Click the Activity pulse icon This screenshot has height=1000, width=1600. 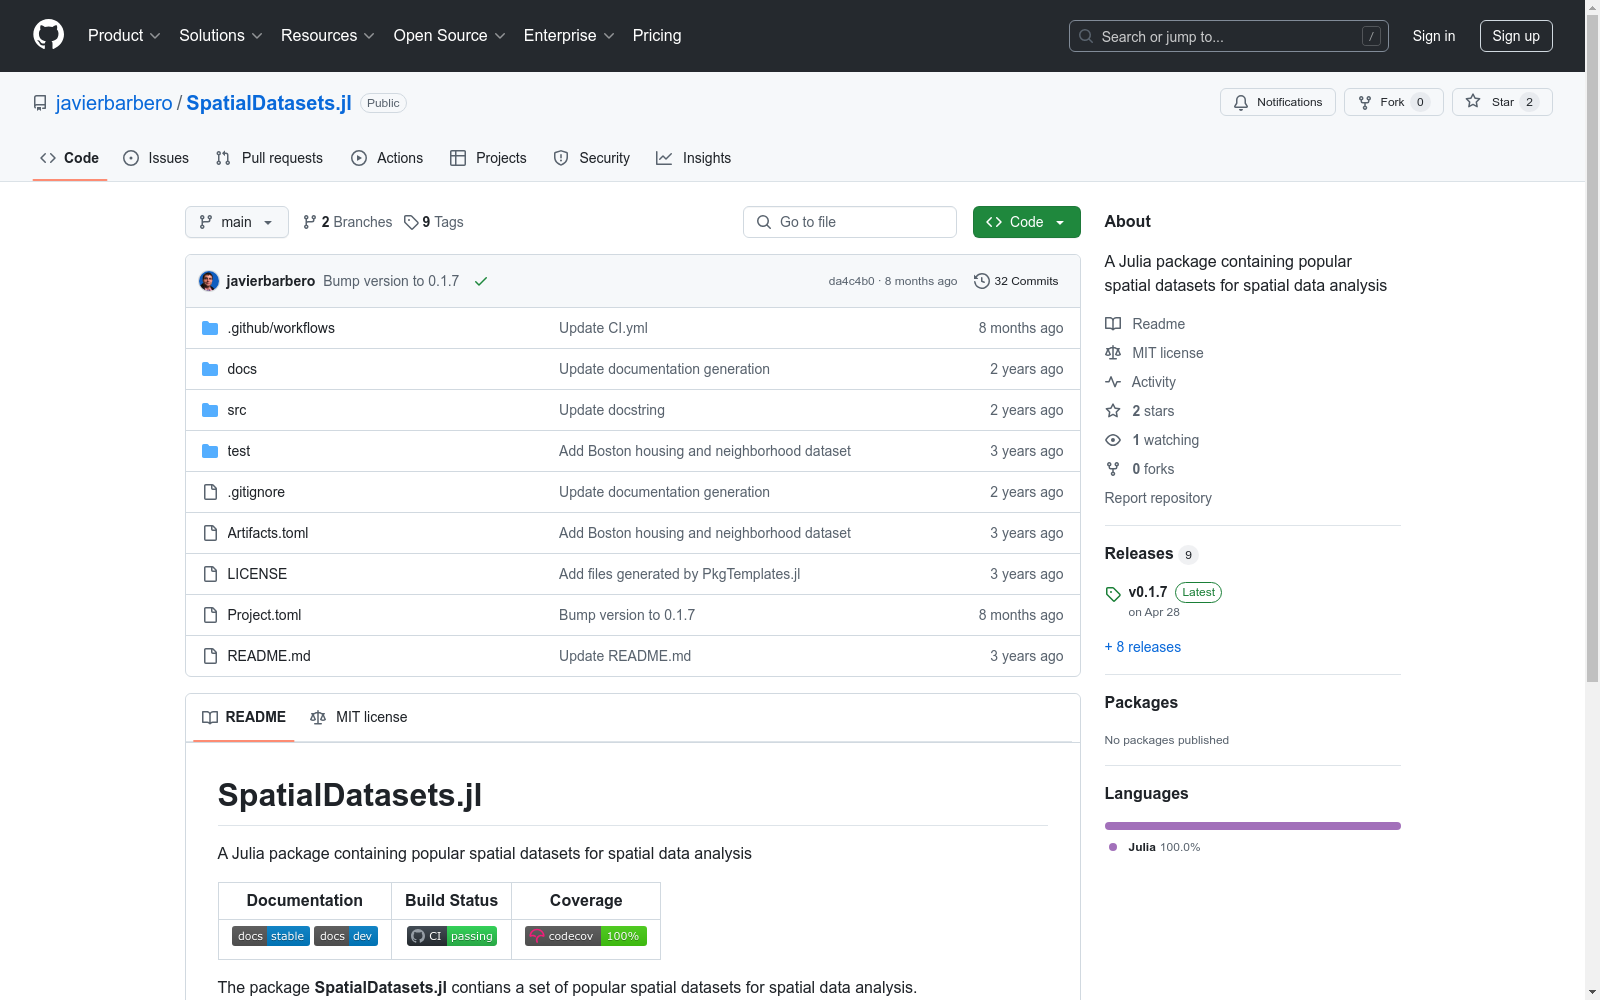1113,382
